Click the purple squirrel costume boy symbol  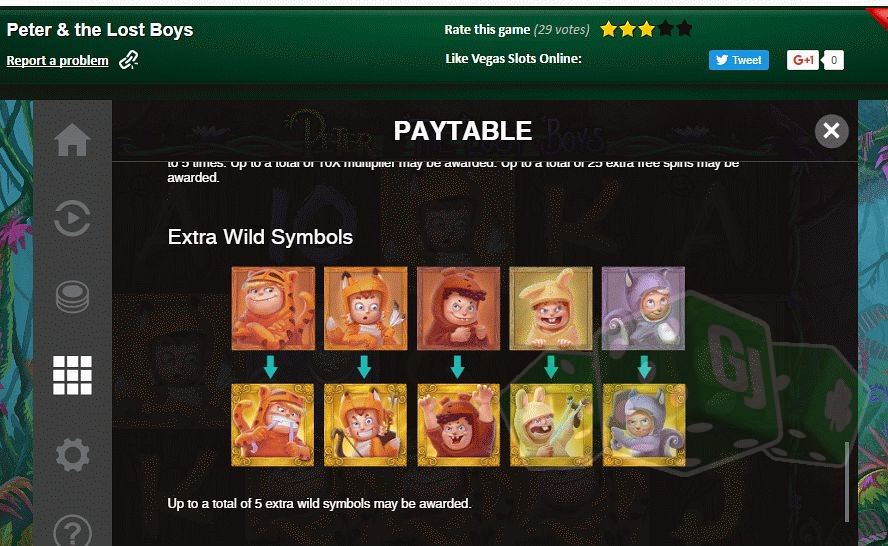pyautogui.click(x=643, y=308)
